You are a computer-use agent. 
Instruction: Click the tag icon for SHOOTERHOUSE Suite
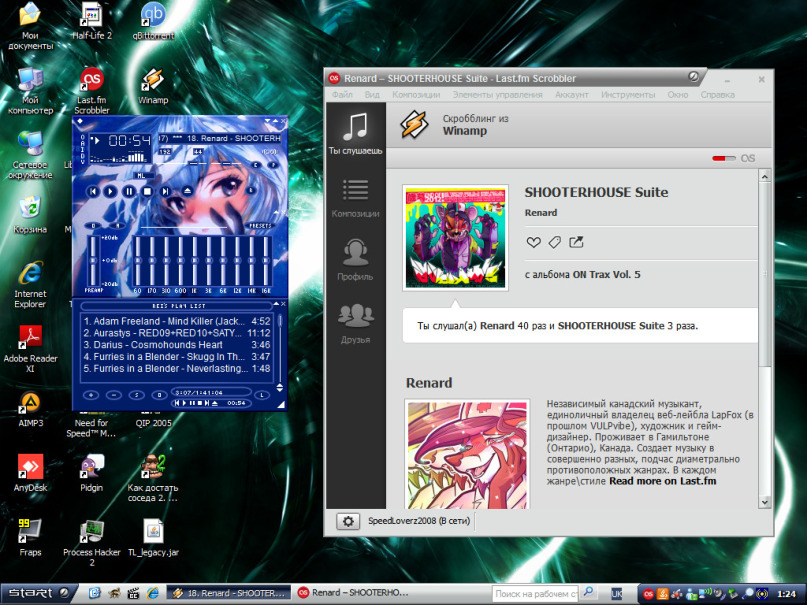(x=554, y=242)
